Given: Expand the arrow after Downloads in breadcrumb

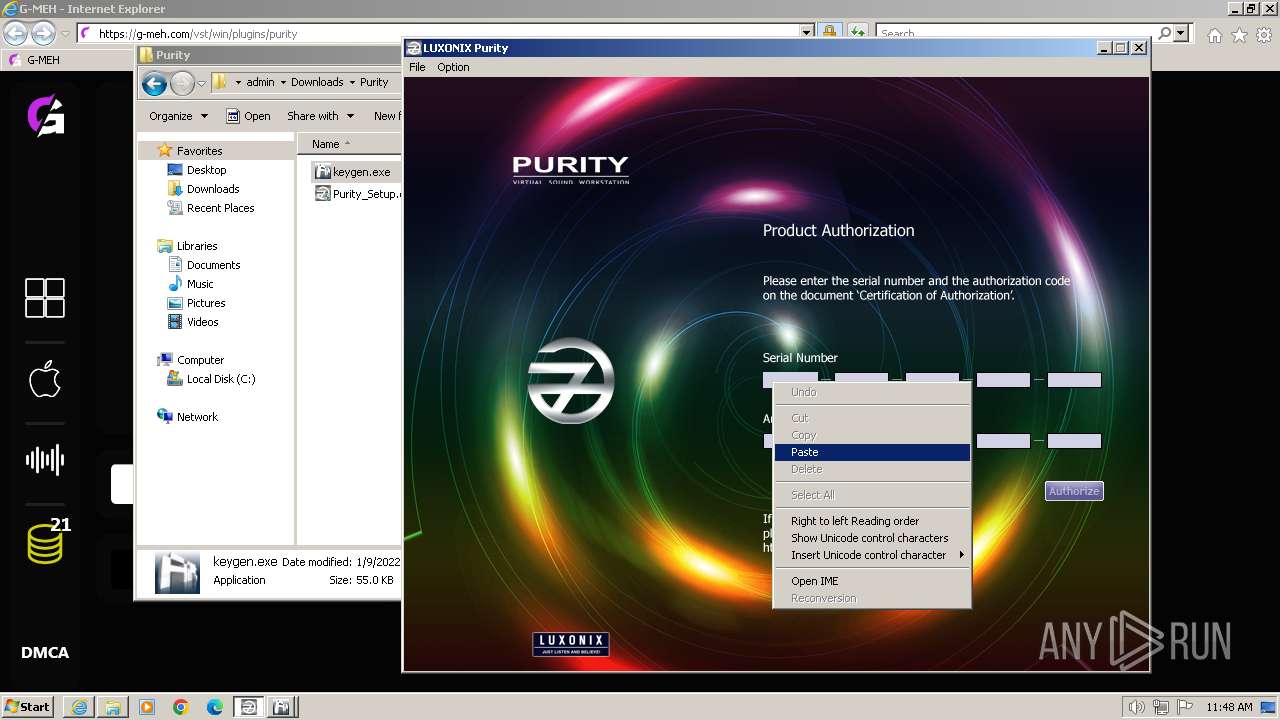Looking at the screenshot, I should (352, 82).
